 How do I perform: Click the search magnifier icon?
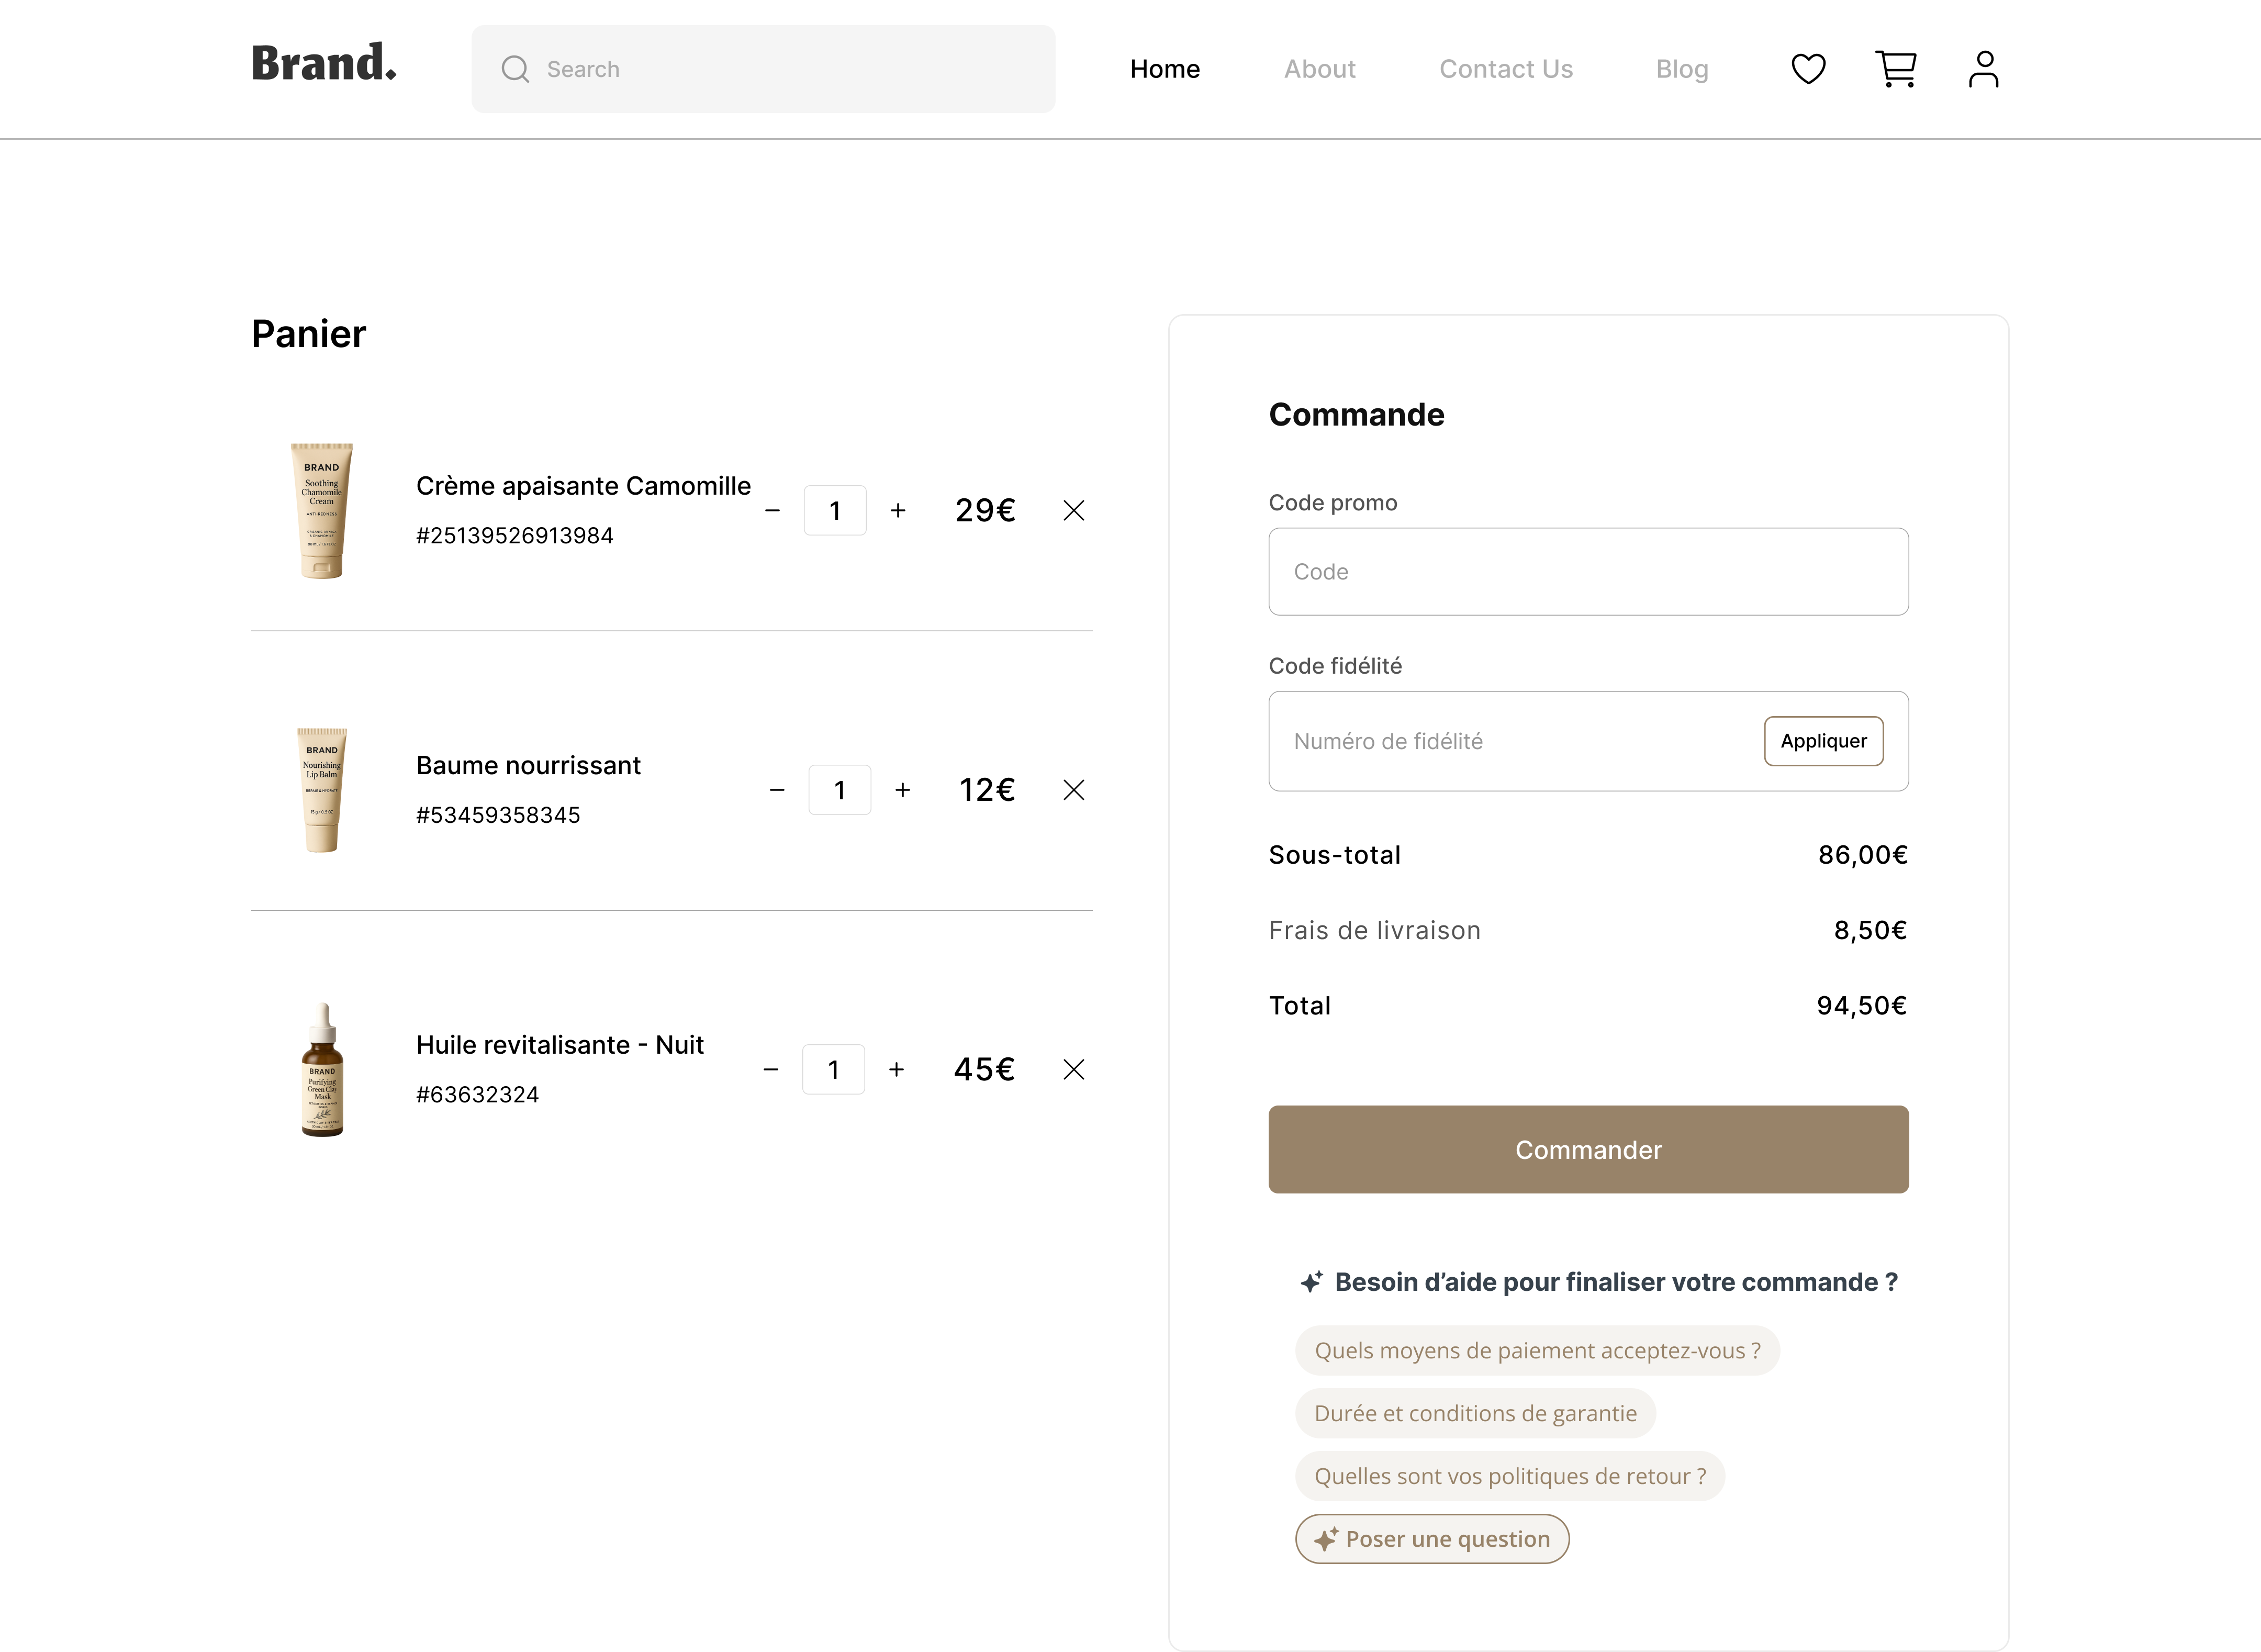515,69
